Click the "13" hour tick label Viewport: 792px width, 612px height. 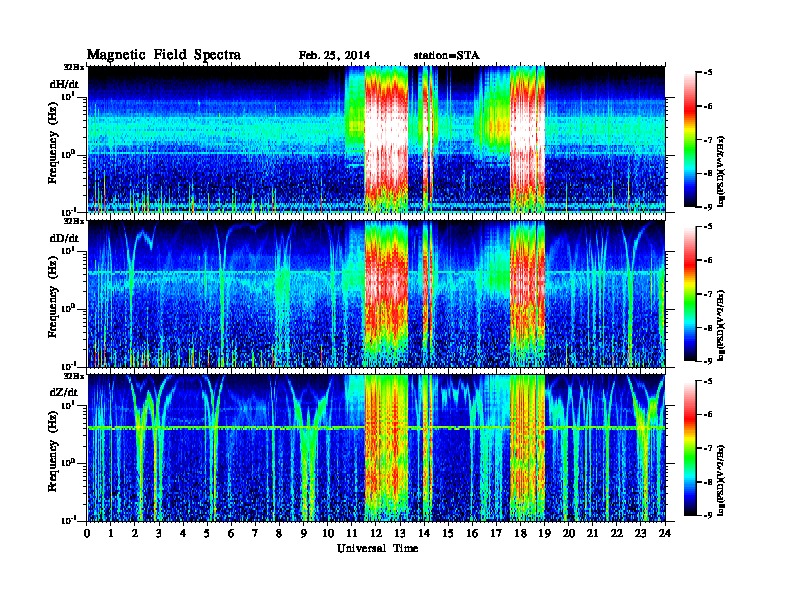[x=400, y=533]
